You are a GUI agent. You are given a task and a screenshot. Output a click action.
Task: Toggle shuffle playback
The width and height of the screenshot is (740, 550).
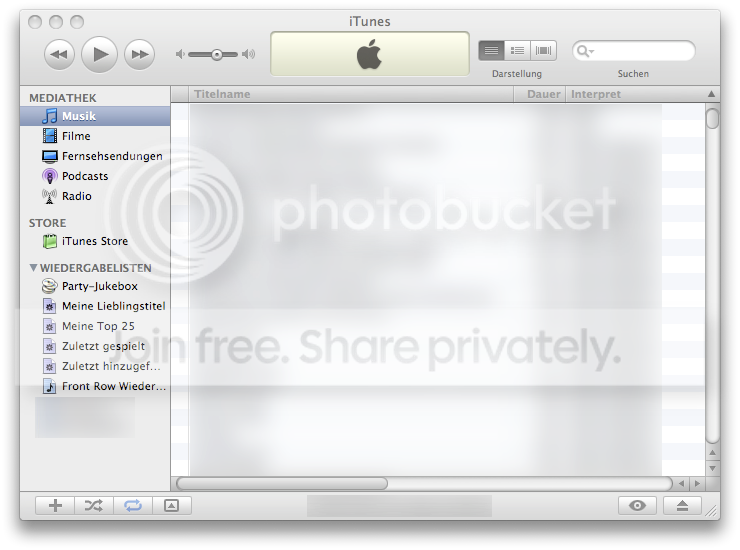pyautogui.click(x=93, y=506)
